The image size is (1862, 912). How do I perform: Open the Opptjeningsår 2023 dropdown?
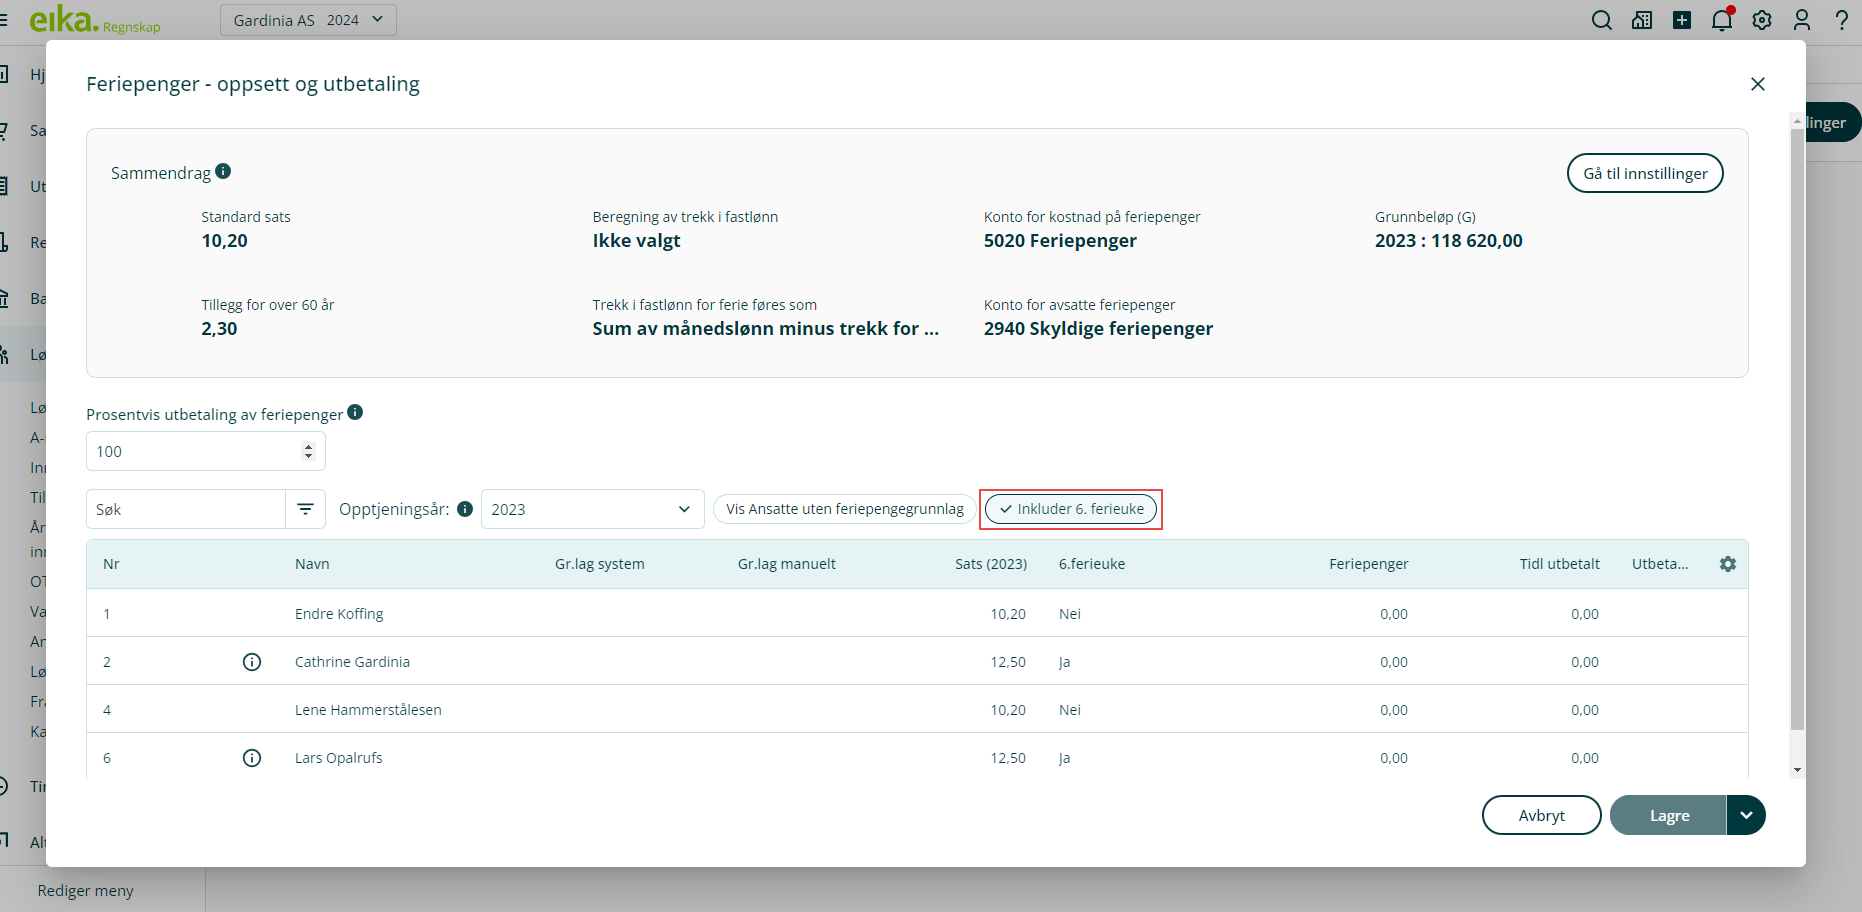(592, 509)
